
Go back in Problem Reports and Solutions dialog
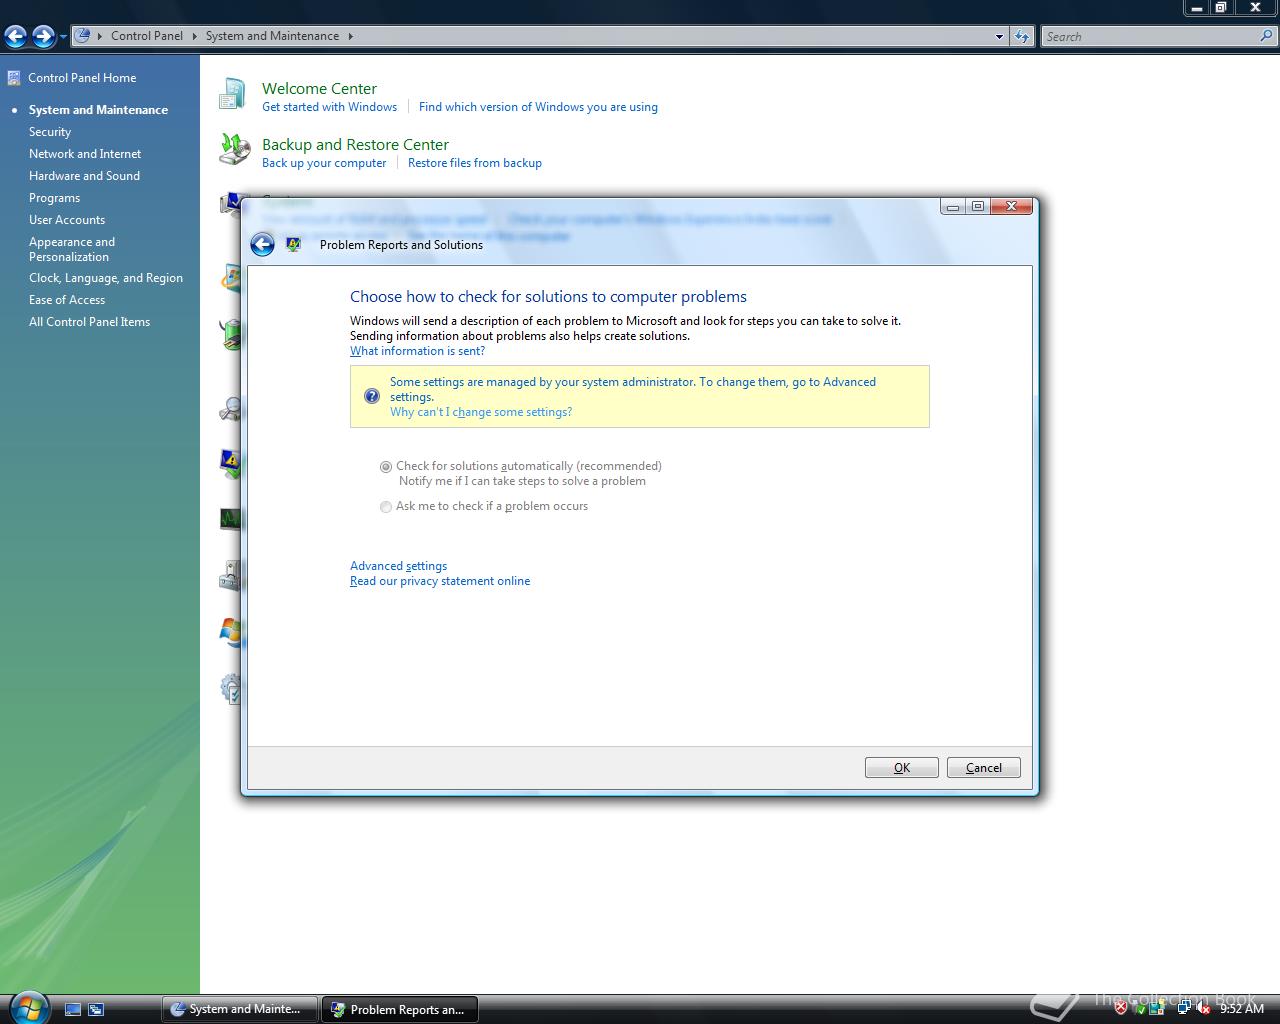pos(262,245)
